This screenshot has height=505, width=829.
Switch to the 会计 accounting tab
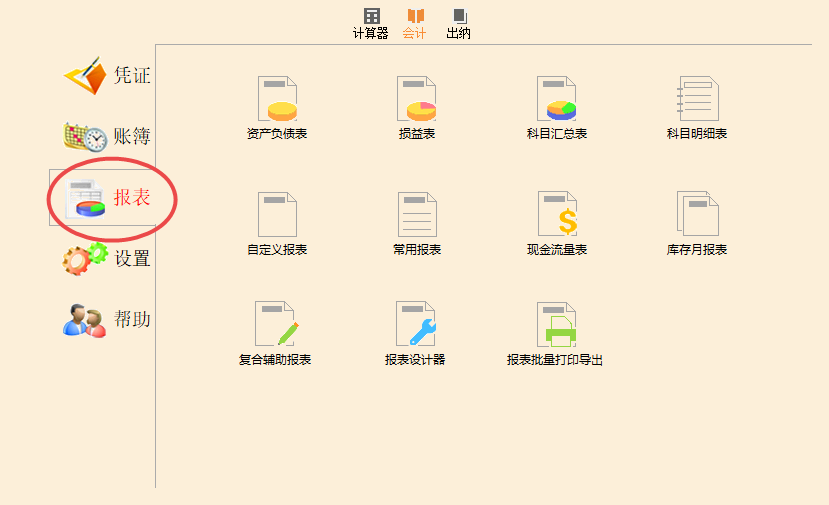coord(414,23)
